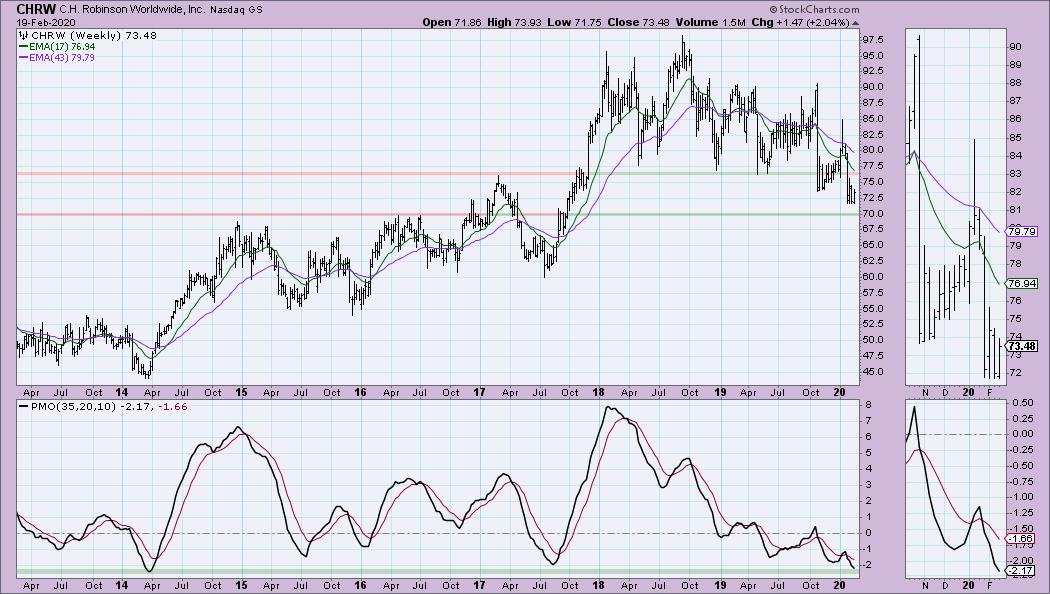Click the 79.79 EMA price tag on zoom panel
The width and height of the screenshot is (1050, 594).
pyautogui.click(x=1022, y=232)
